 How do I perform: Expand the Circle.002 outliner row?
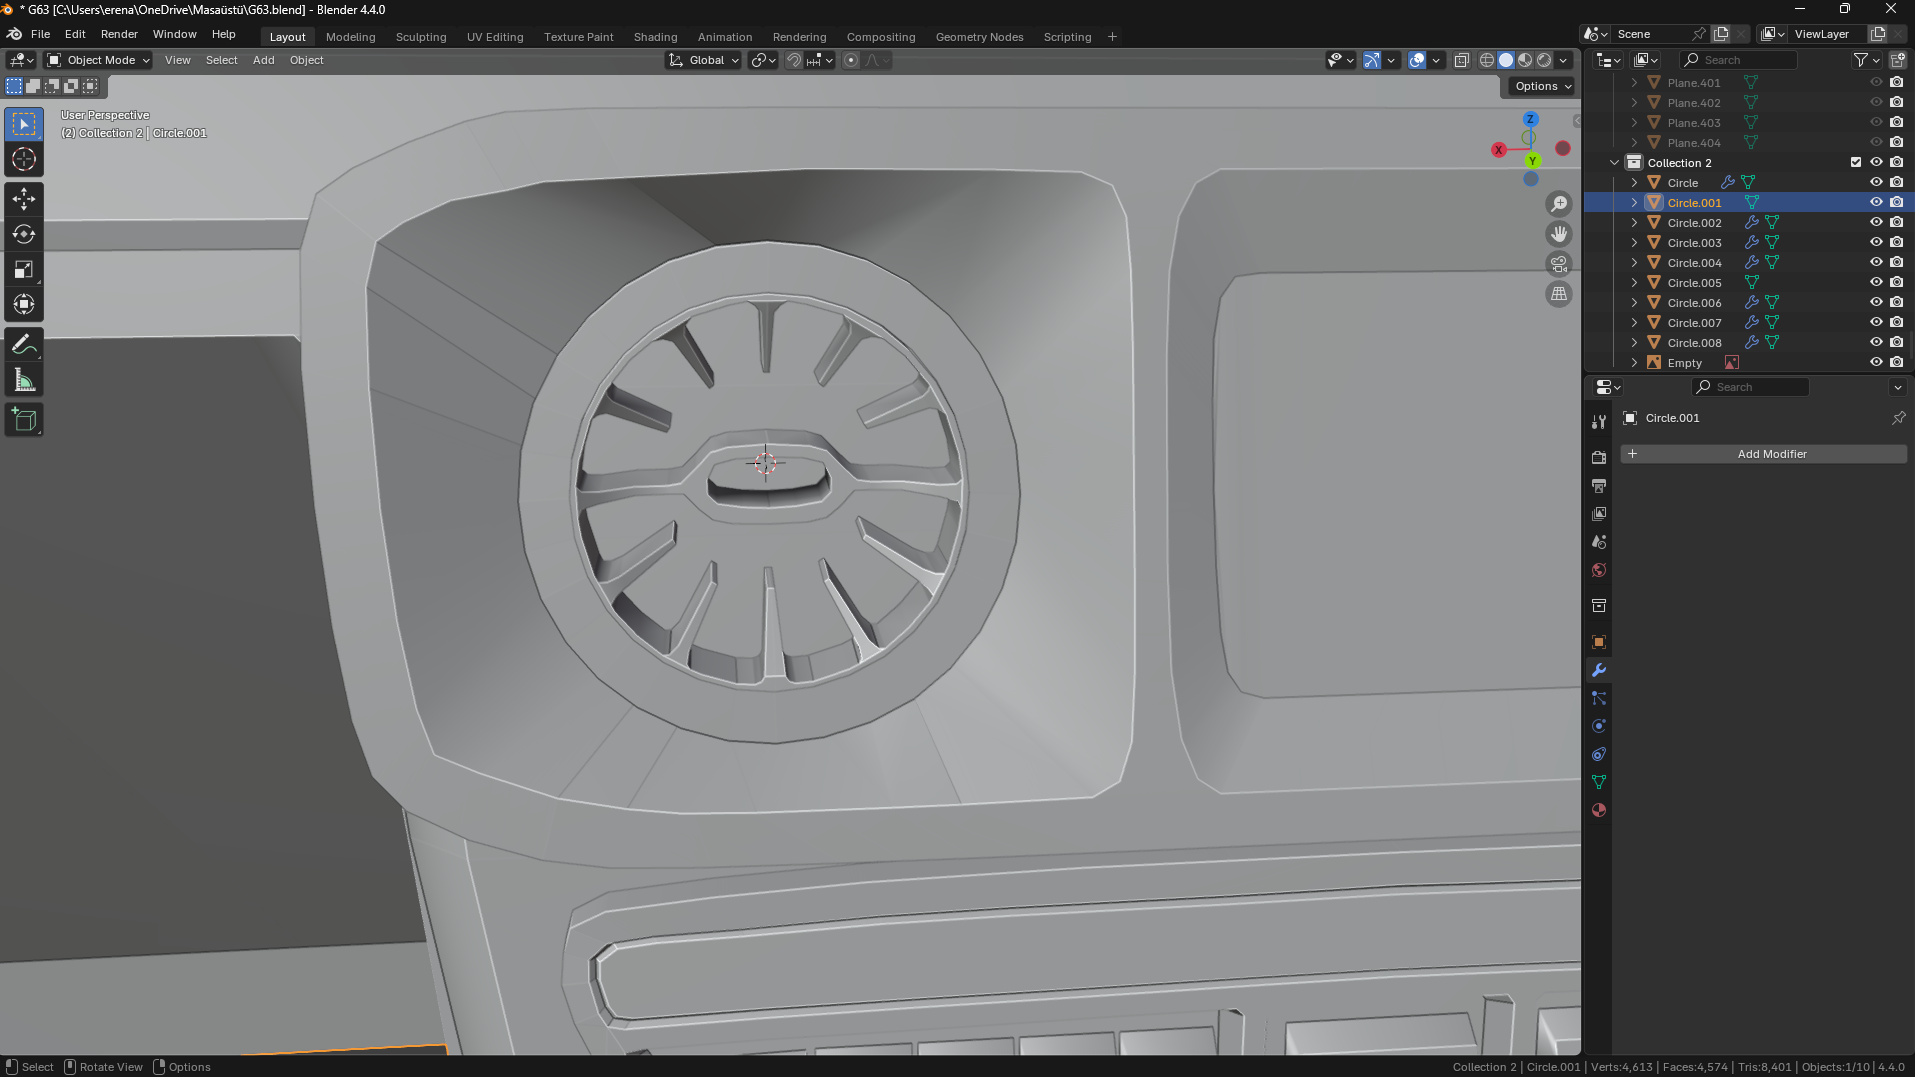coord(1634,222)
